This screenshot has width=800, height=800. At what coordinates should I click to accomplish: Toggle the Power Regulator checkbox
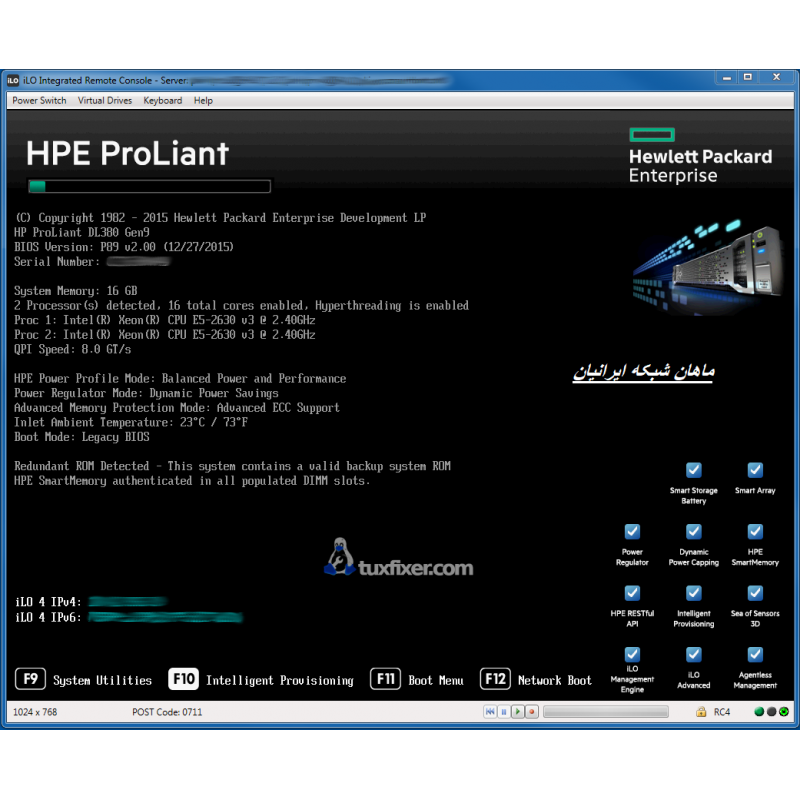(x=632, y=531)
